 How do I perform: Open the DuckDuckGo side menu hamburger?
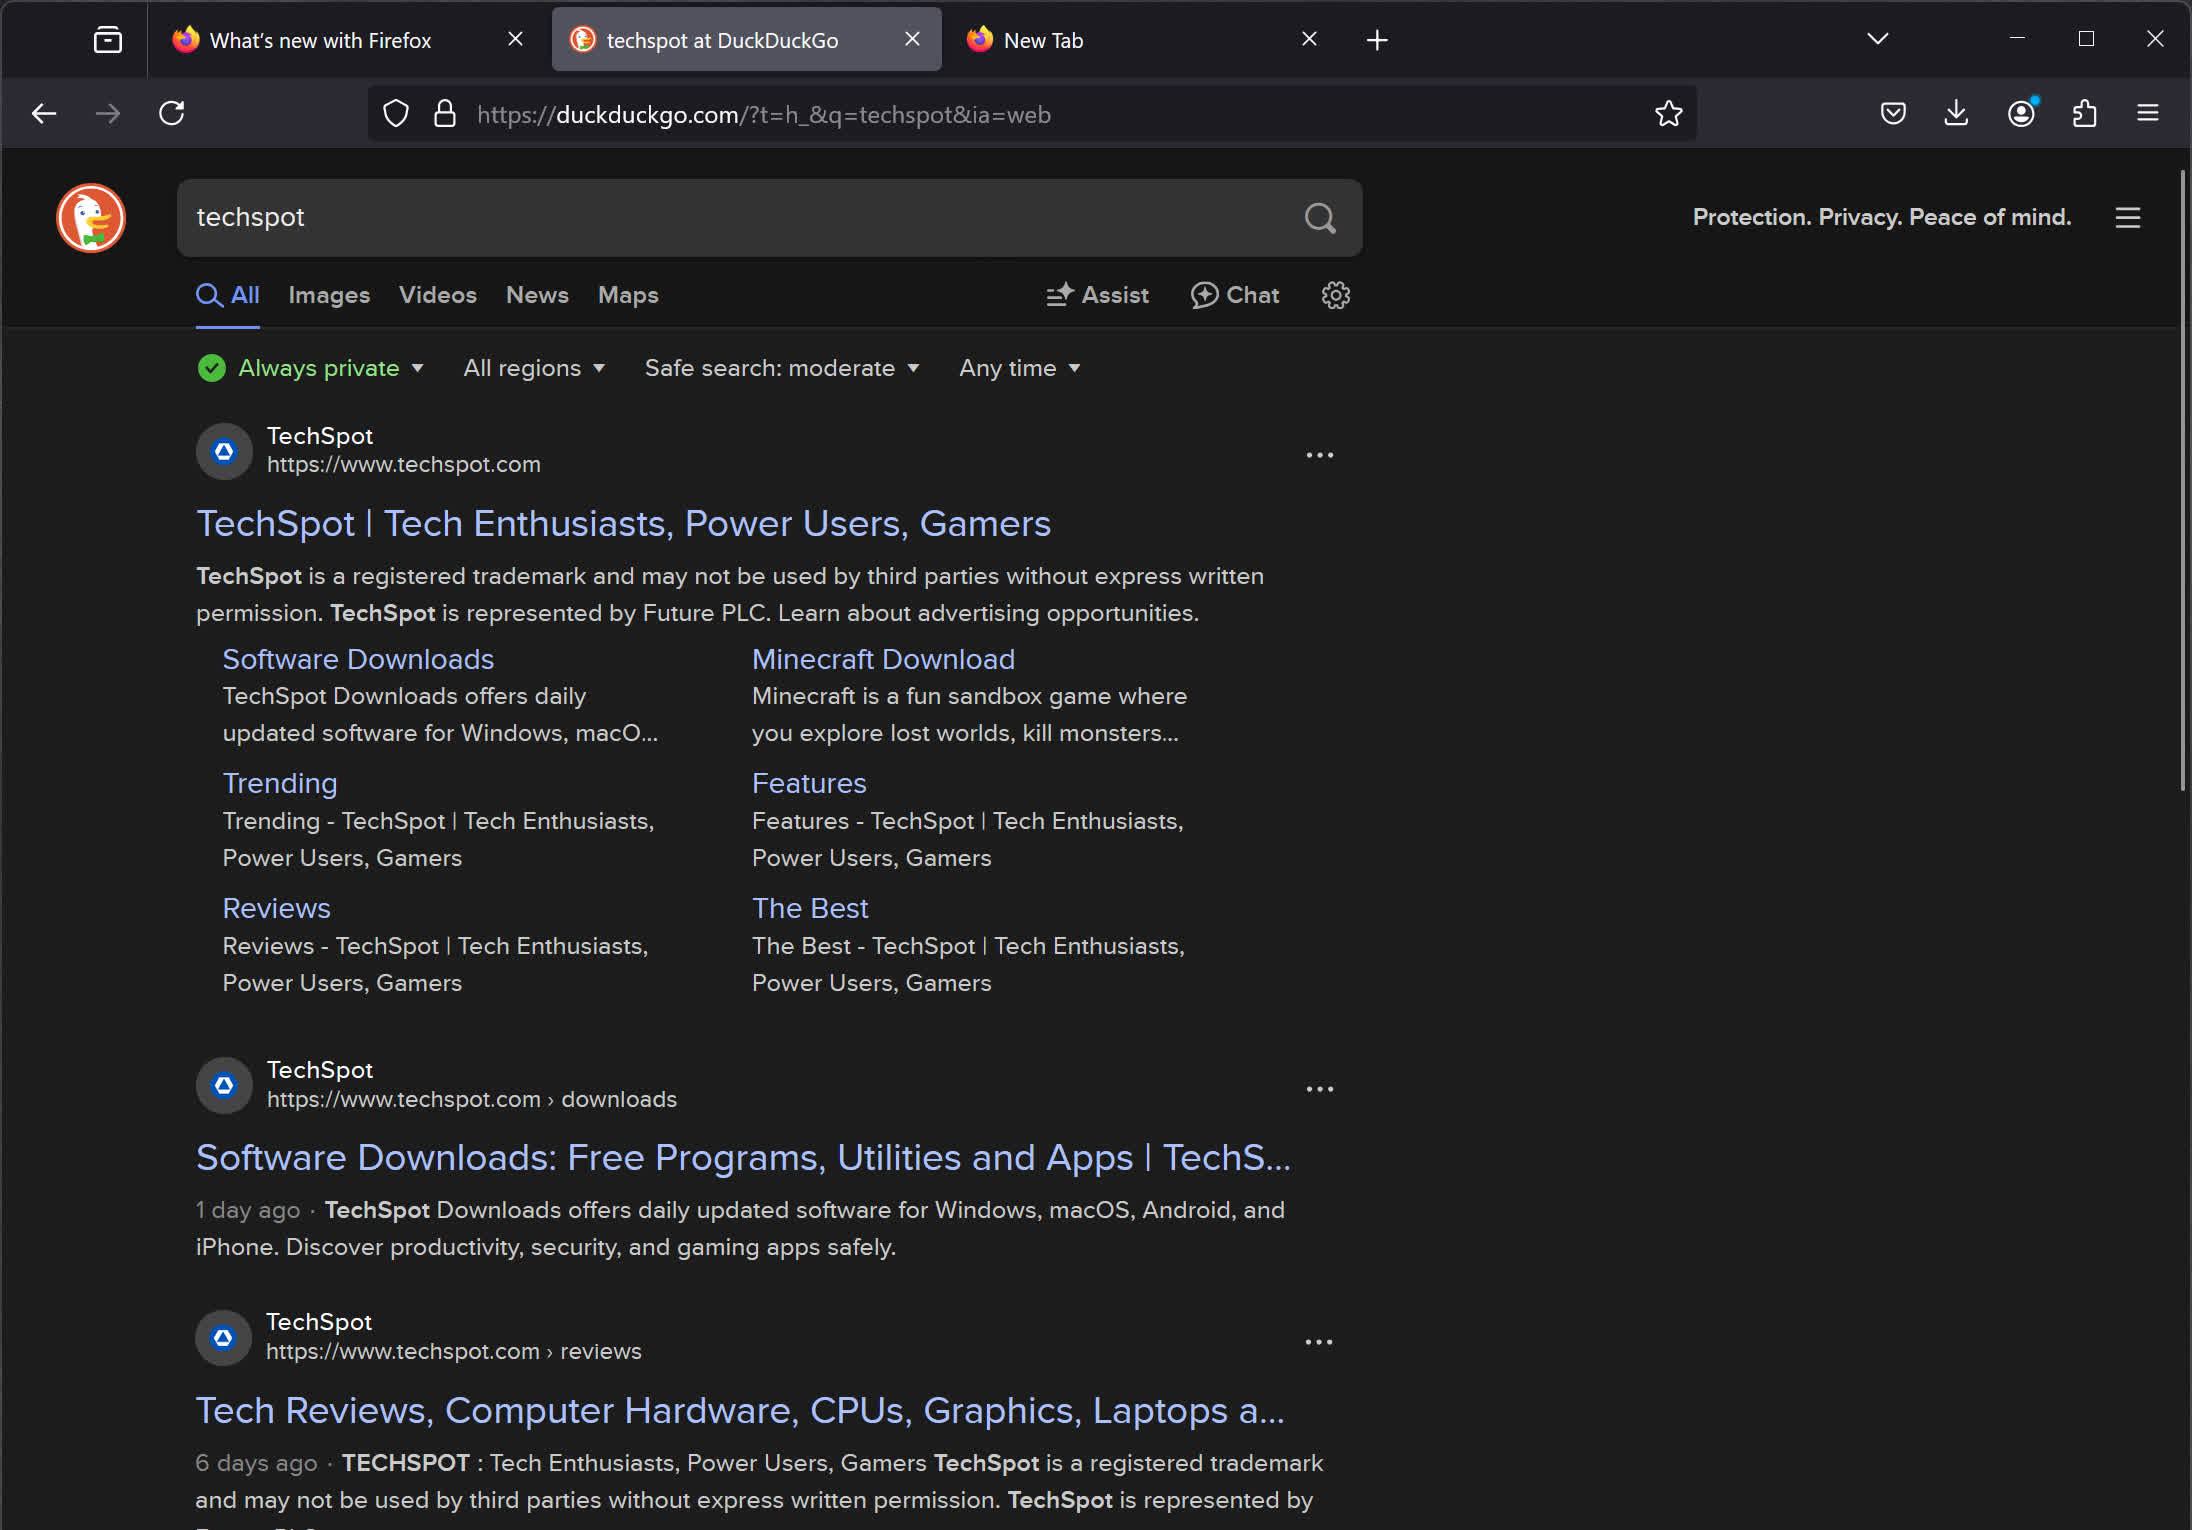2128,218
